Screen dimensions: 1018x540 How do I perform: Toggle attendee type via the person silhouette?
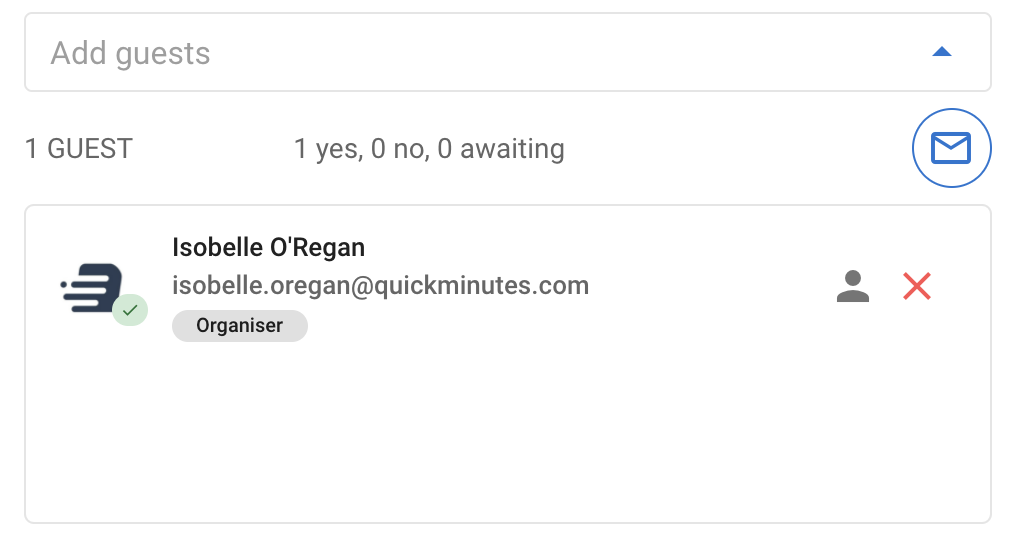(852, 286)
